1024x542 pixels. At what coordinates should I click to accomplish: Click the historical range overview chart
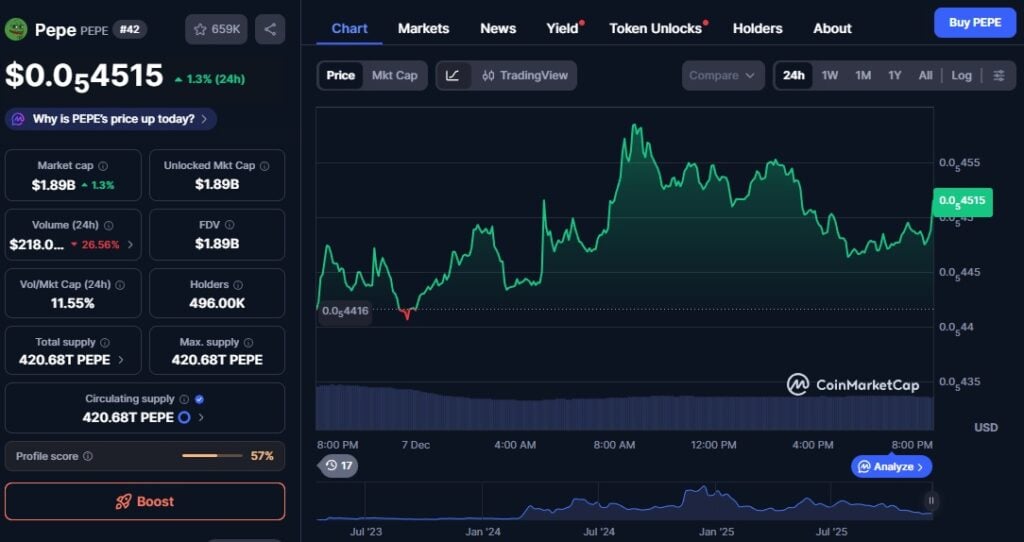[624, 503]
